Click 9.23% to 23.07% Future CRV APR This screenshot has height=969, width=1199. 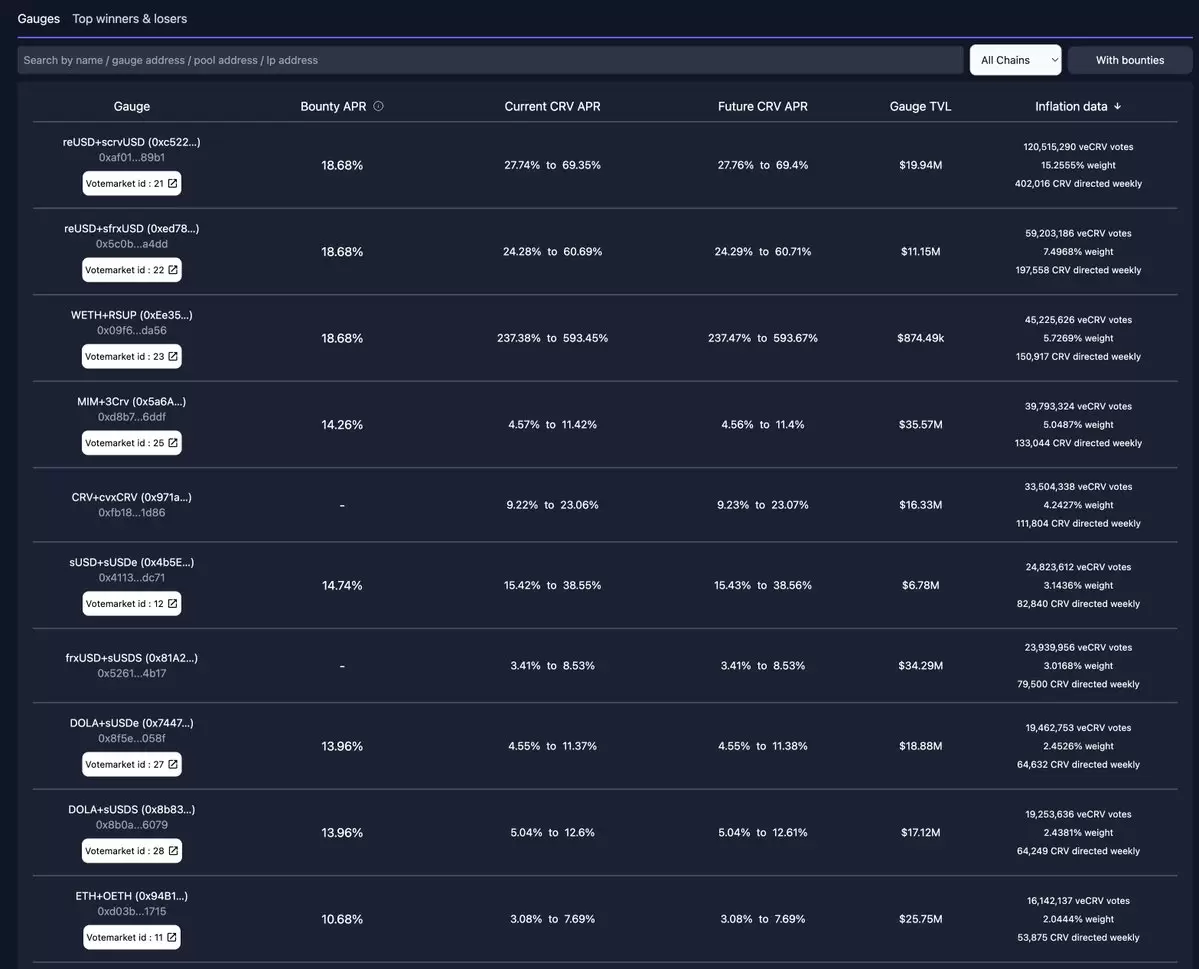[x=762, y=505]
